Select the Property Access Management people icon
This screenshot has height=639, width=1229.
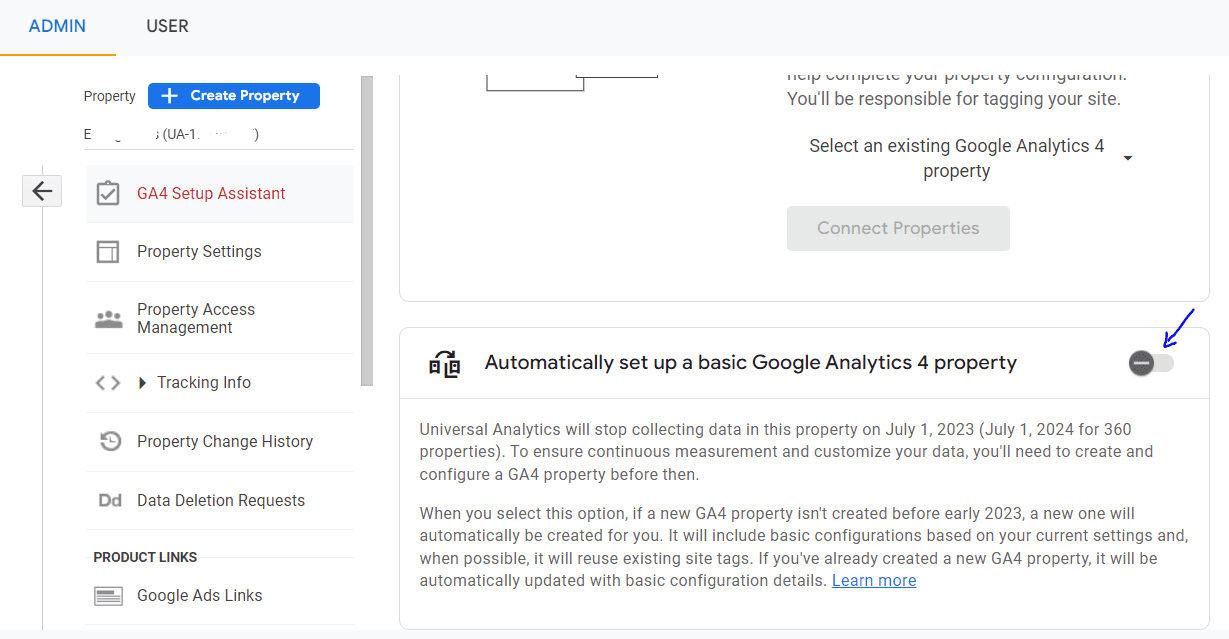coord(109,317)
